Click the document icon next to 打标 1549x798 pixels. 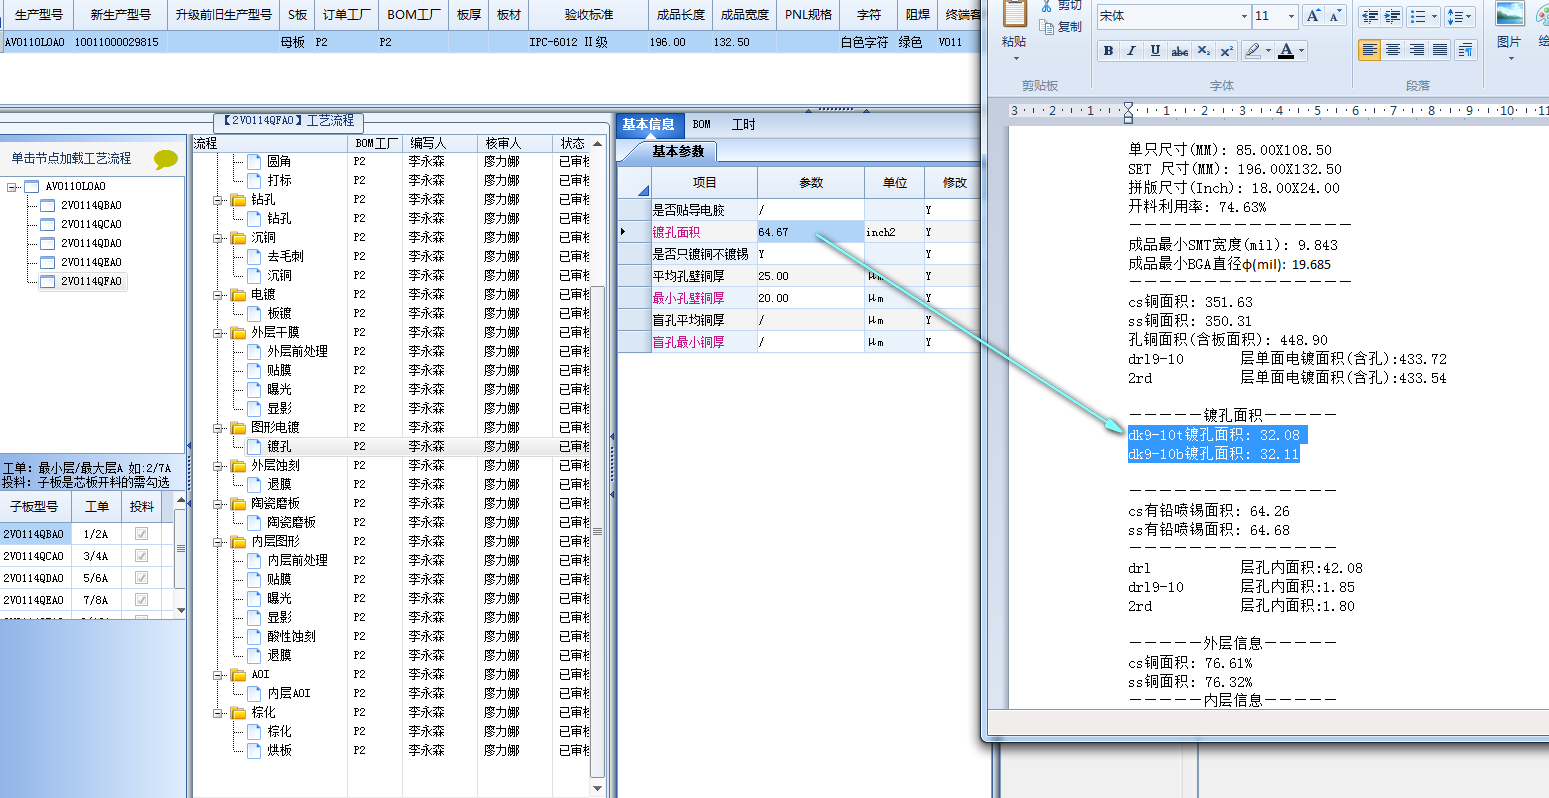coord(254,181)
